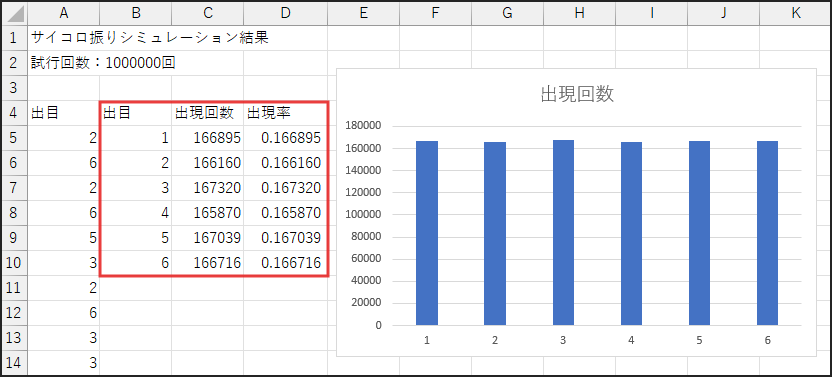Click cell showing 166160

pos(207,162)
